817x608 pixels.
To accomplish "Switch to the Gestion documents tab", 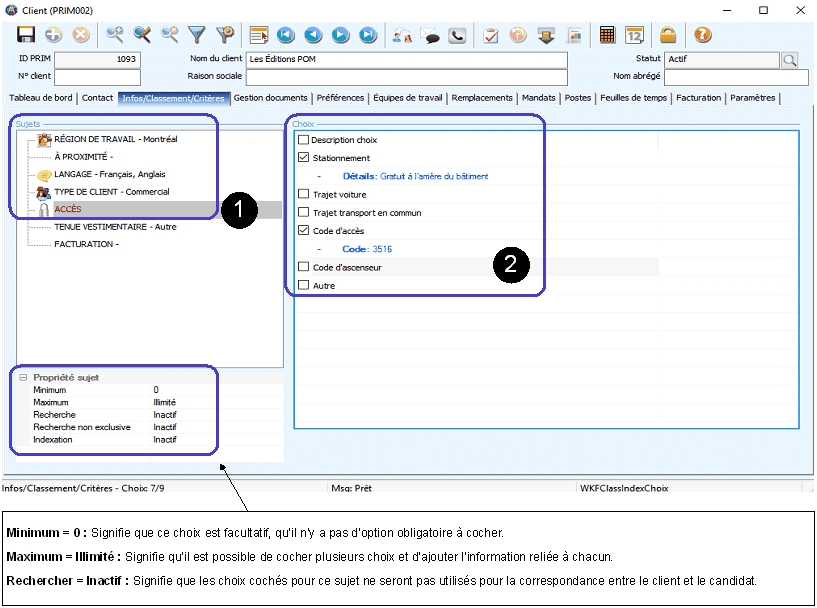I will [270, 98].
